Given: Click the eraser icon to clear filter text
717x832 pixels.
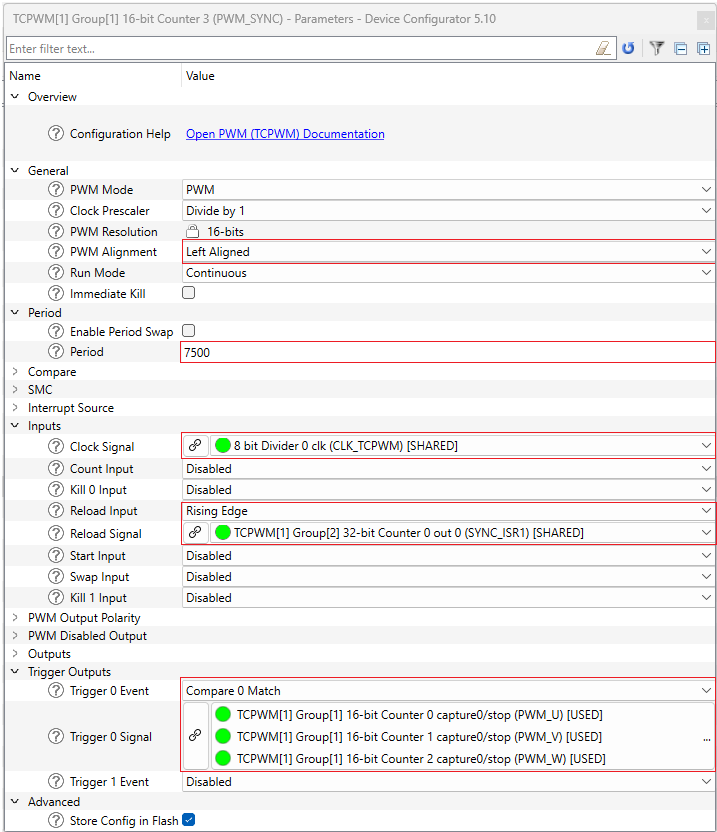Looking at the screenshot, I should coord(602,48).
